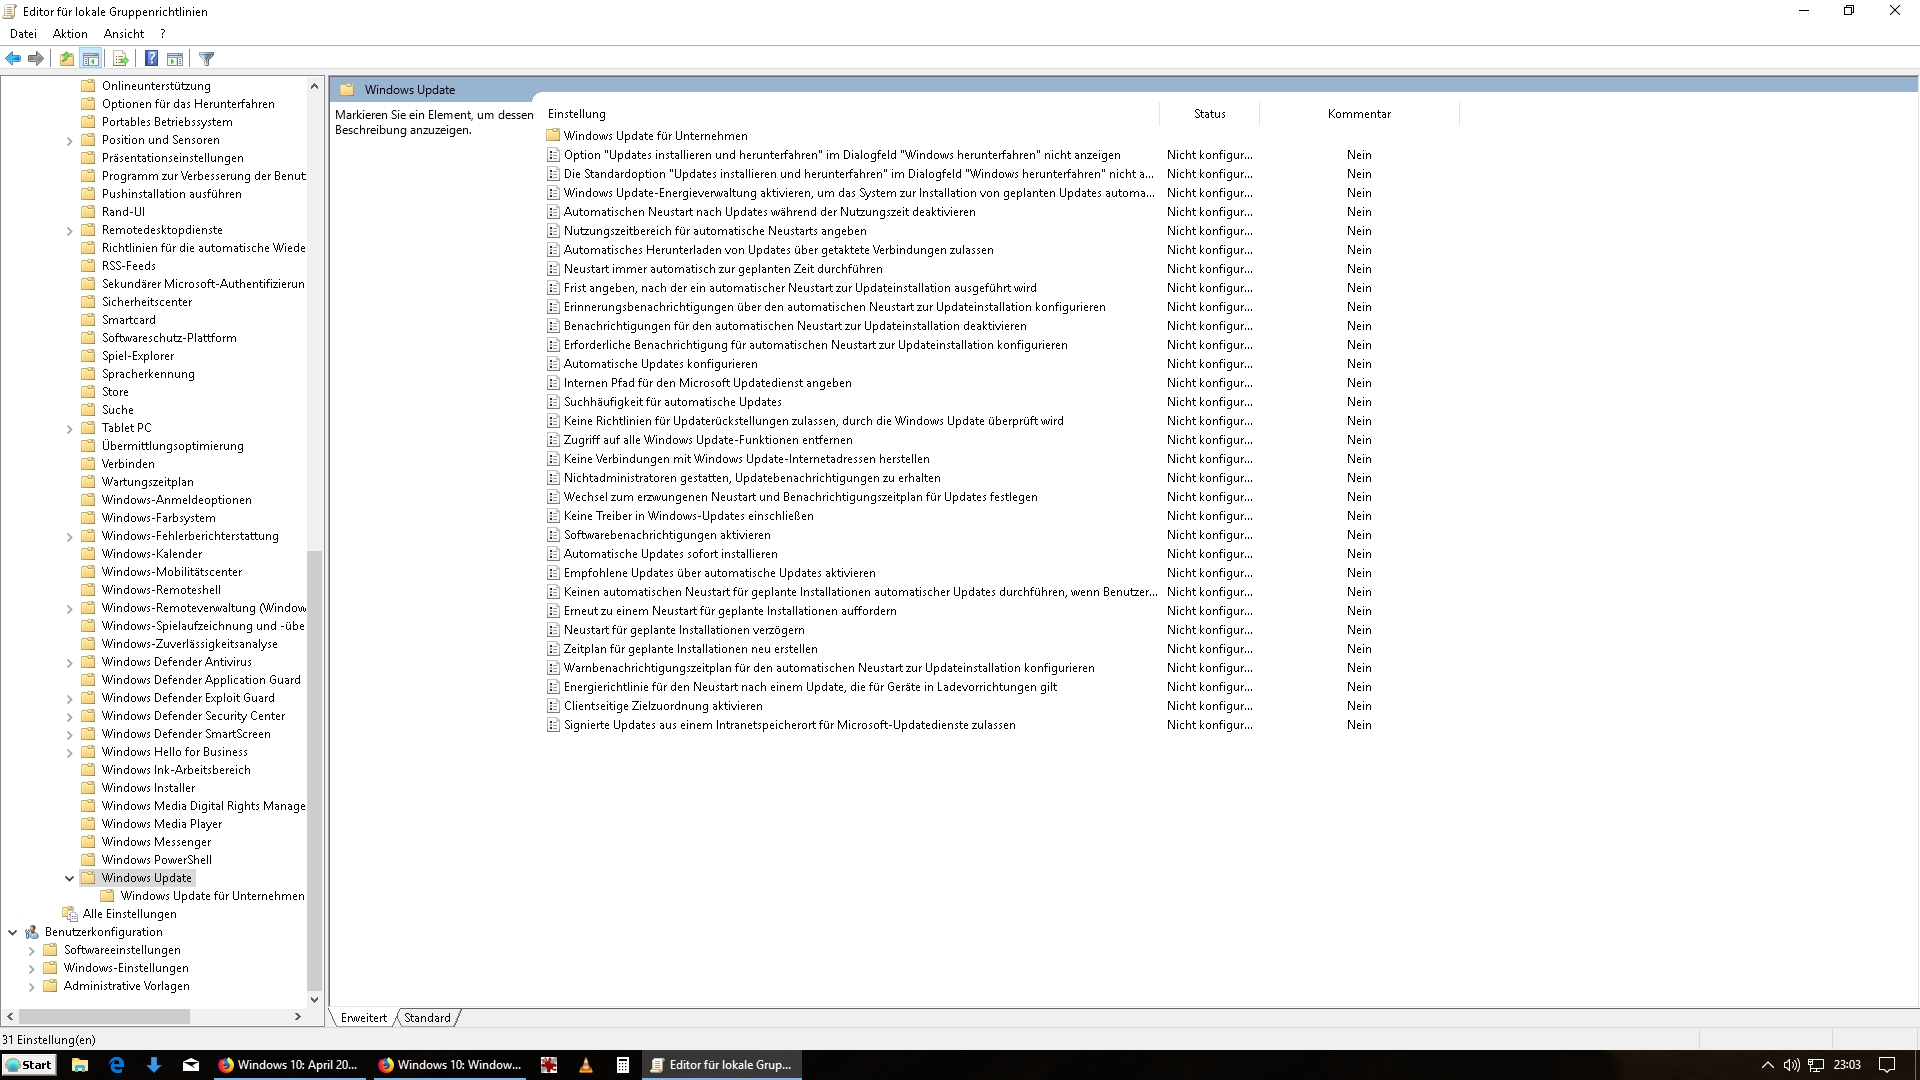The image size is (1920, 1080).
Task: Open the Mail app taskbar icon
Action: 191,1065
